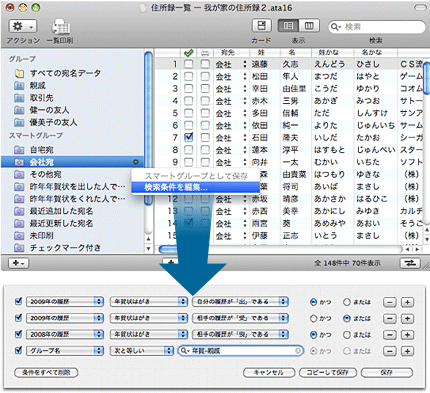Open first row 年賀状はがき dropdown
The image size is (430, 393).
click(x=149, y=302)
